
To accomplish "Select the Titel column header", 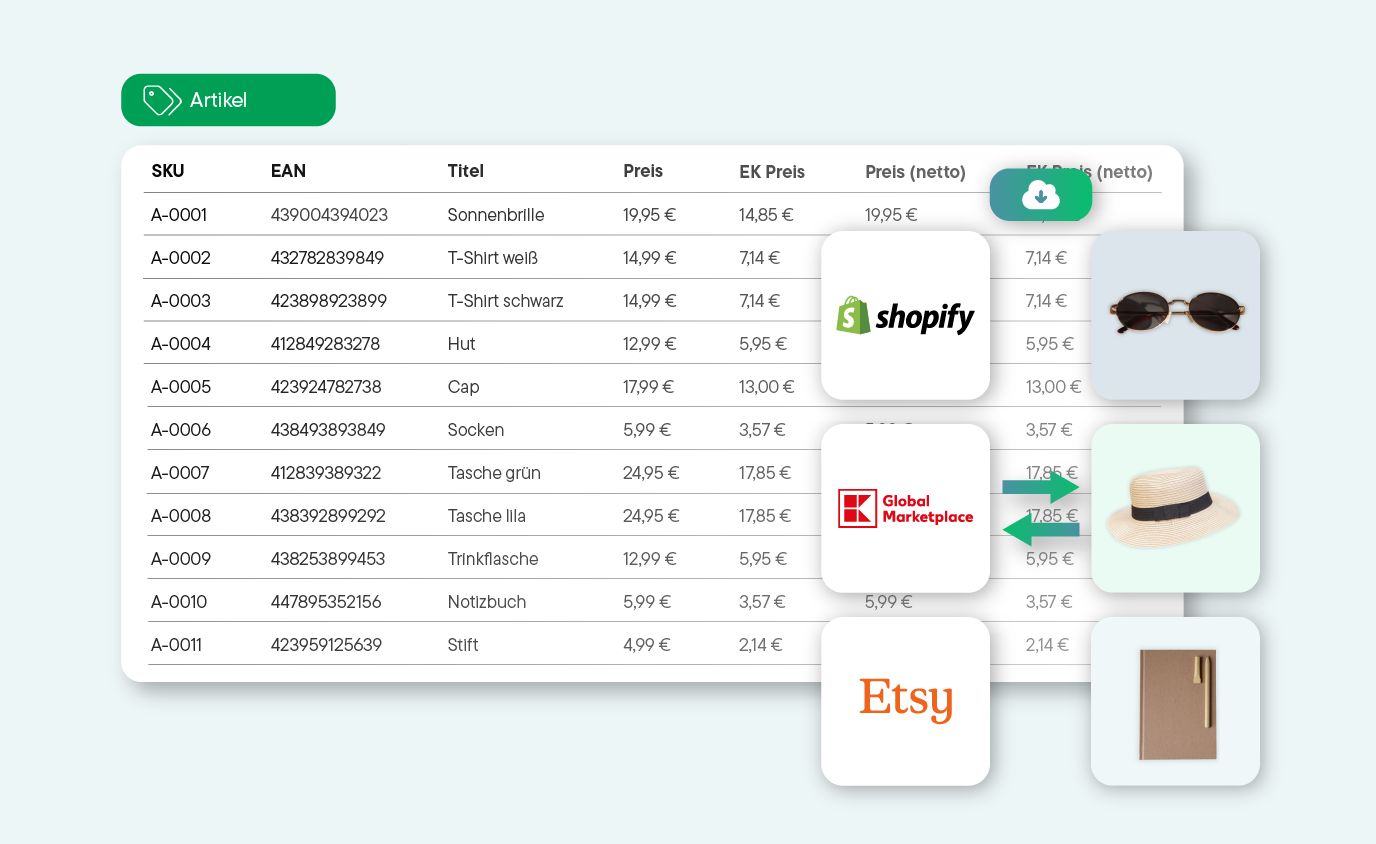I will pyautogui.click(x=466, y=171).
